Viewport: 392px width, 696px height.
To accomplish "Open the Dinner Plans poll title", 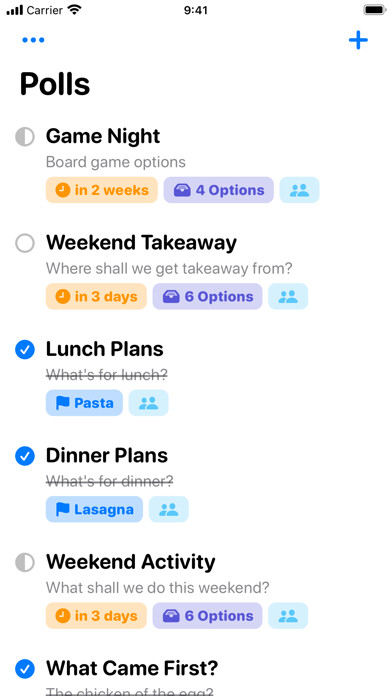I will 107,456.
